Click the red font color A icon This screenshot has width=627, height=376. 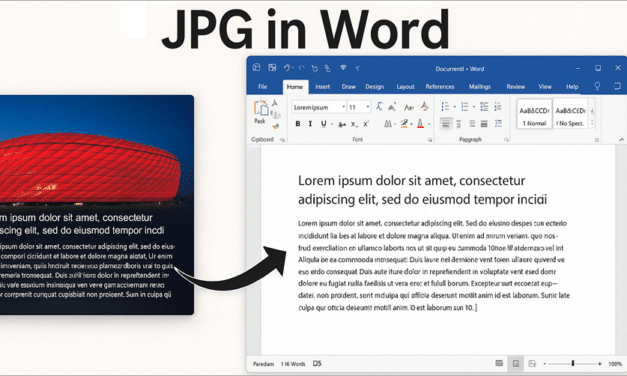(x=420, y=124)
